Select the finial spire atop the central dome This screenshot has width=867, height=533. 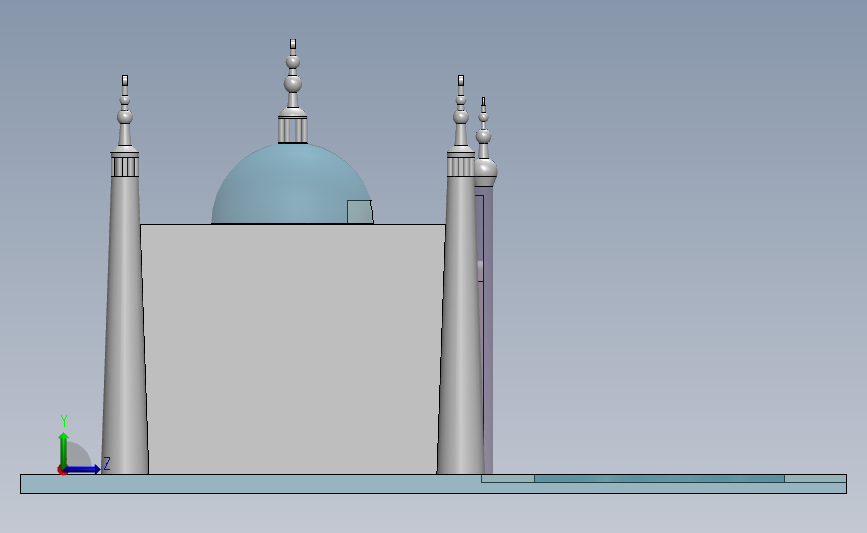[x=293, y=74]
